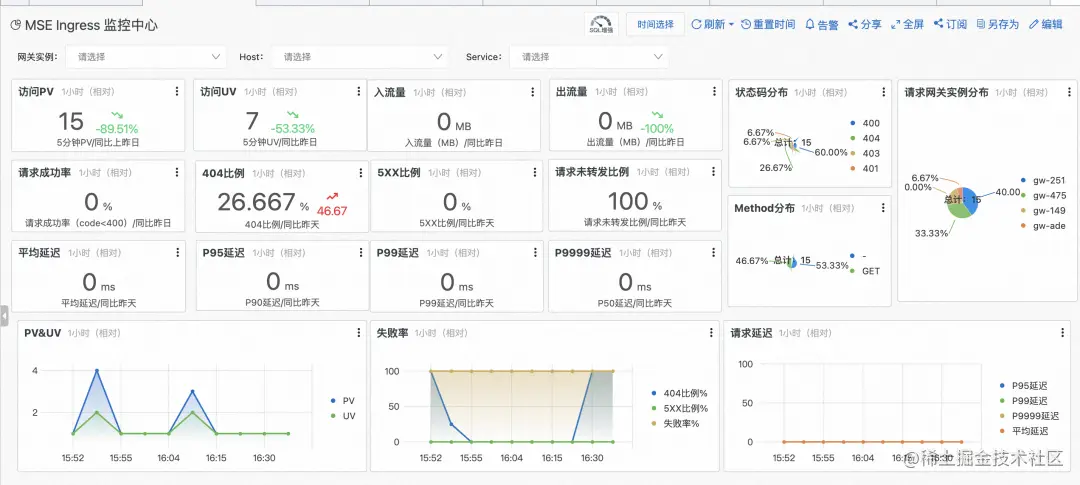Open the 请求延迟 chart more menu

pos(1065,333)
